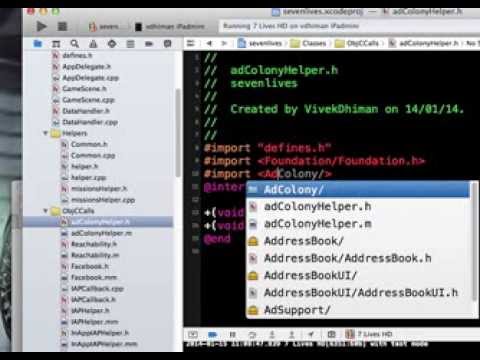The height and width of the screenshot is (360, 480).
Task: Open the Log navigator icon
Action: pos(168,43)
